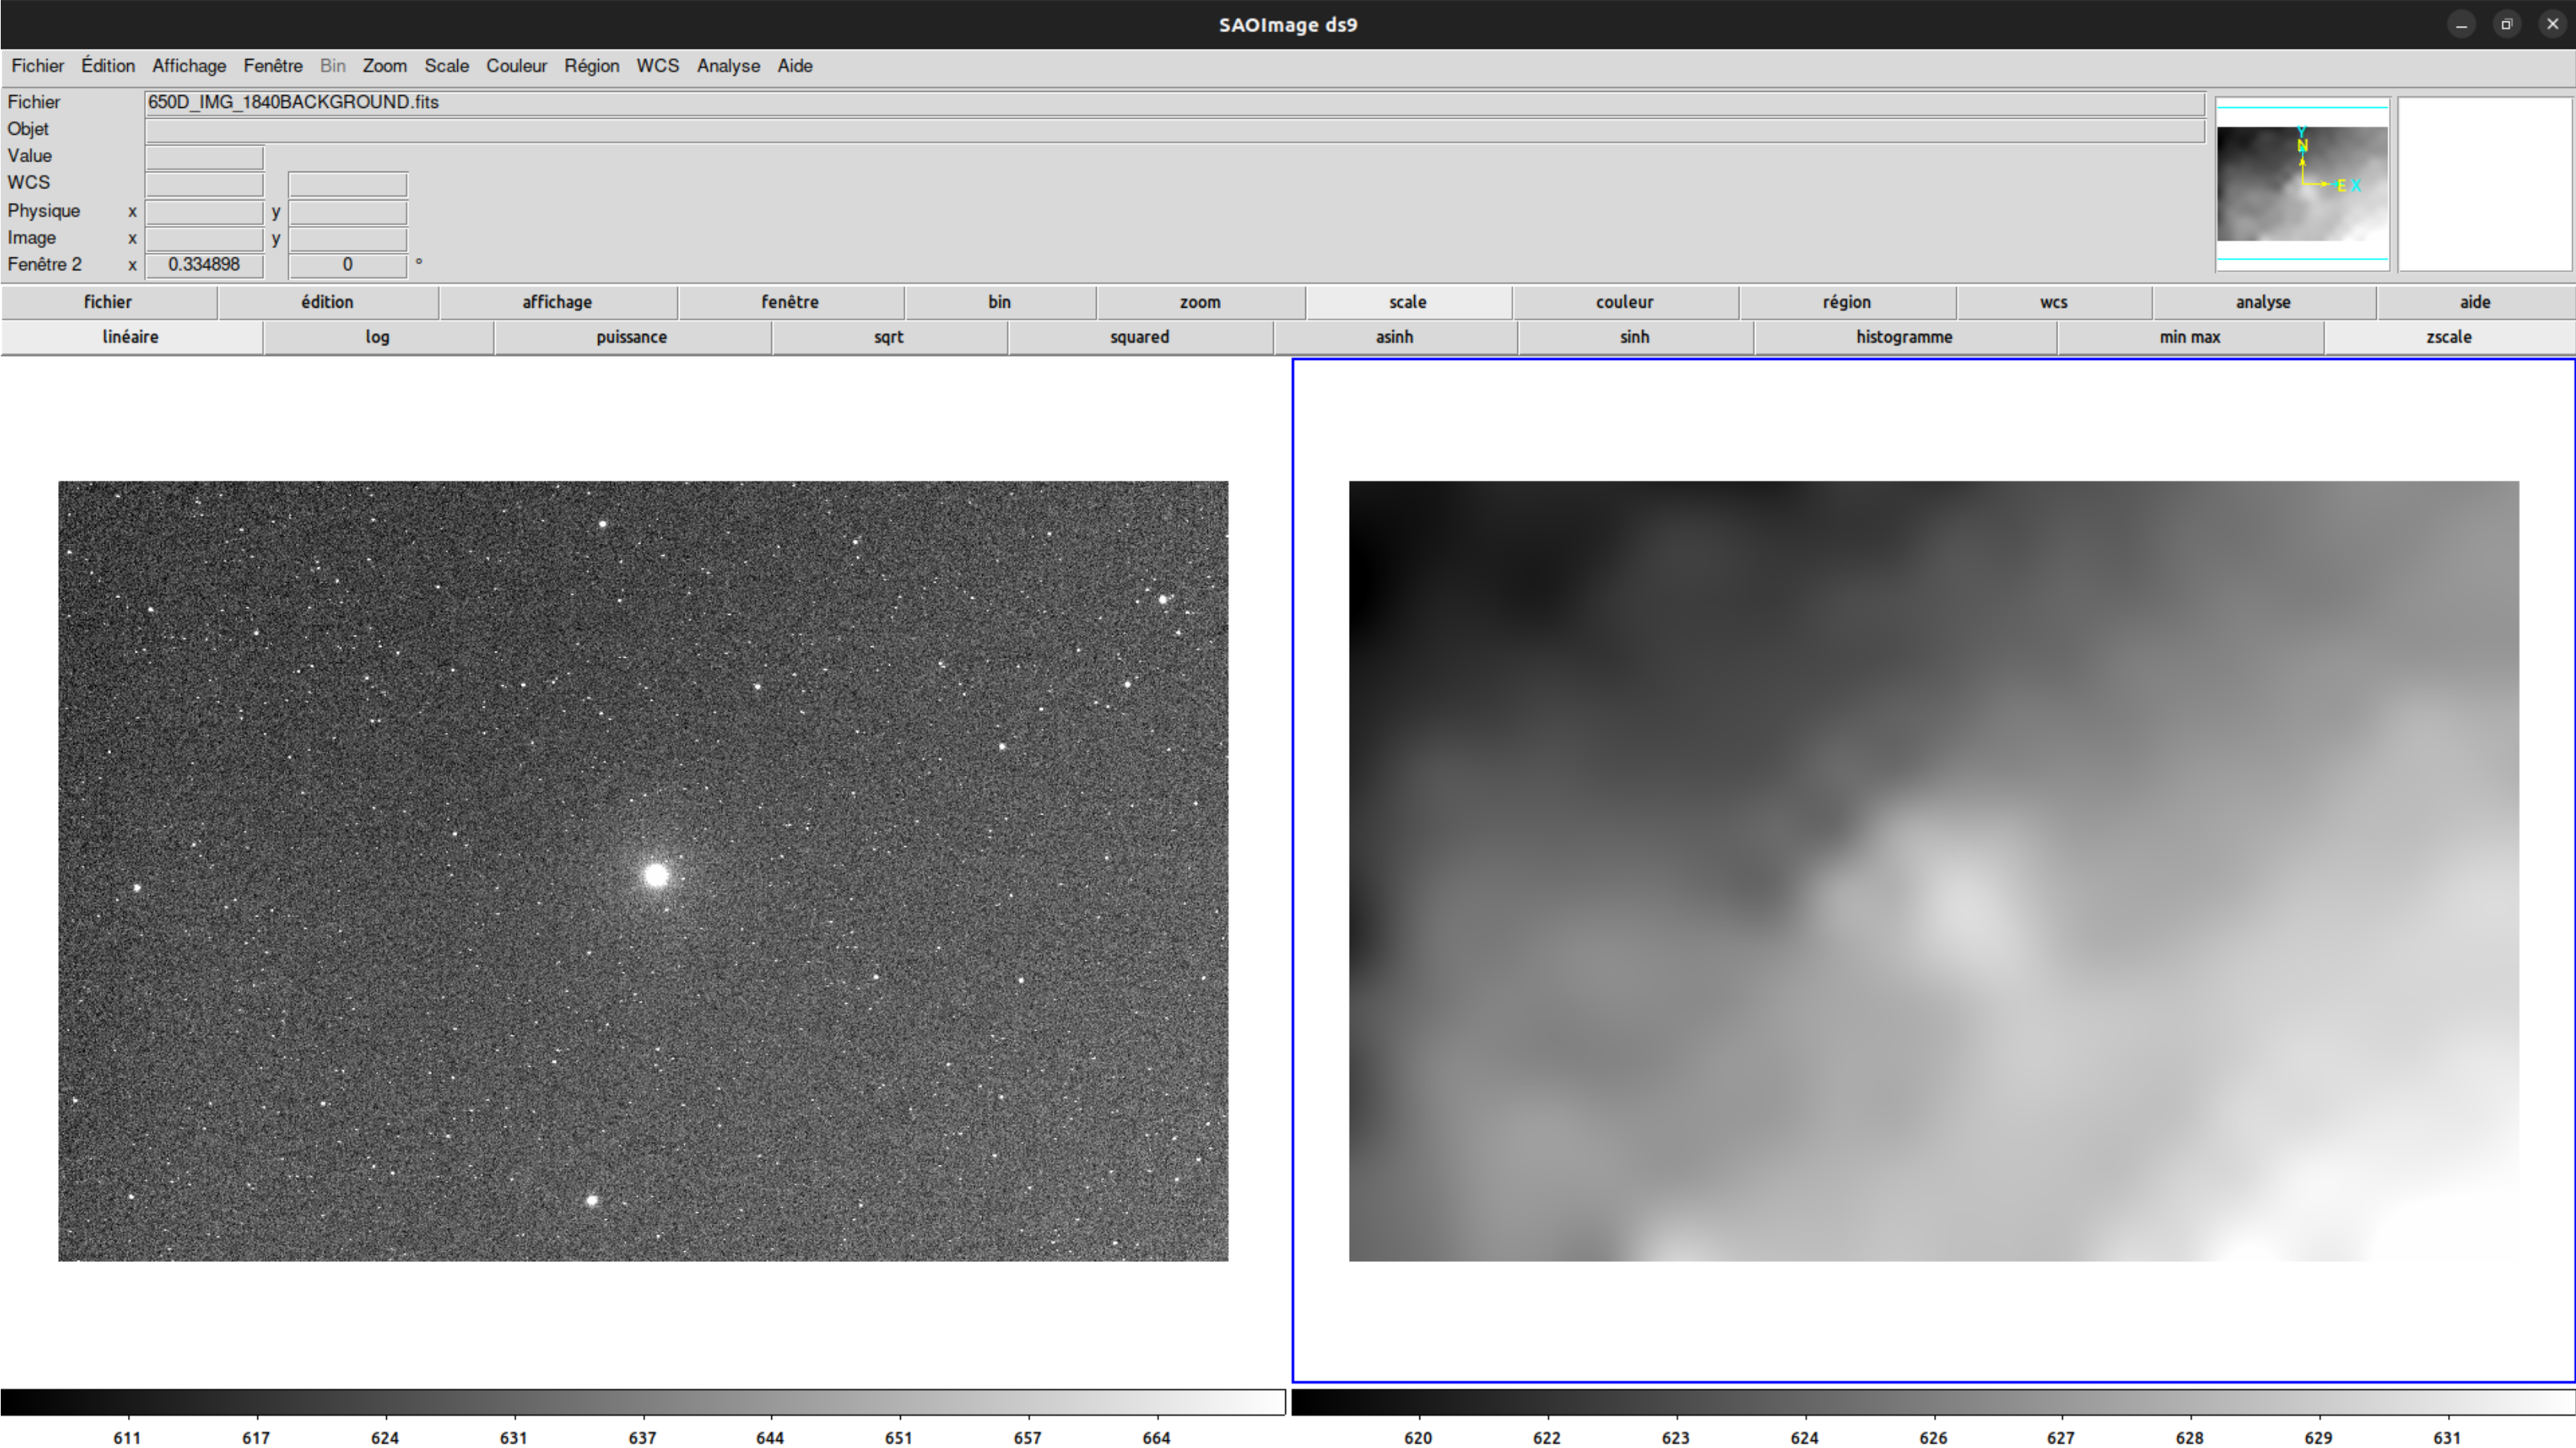Open the Couleur menu
2576x1448 pixels.
pos(516,66)
